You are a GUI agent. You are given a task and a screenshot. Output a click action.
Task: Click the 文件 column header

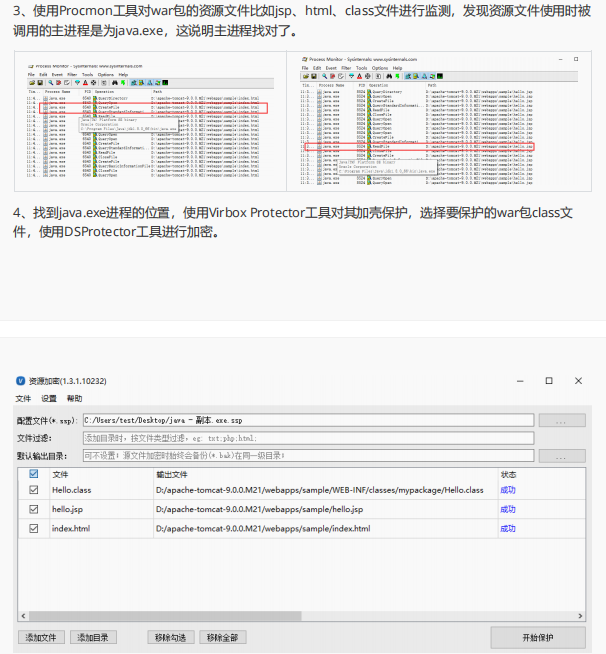(60, 474)
